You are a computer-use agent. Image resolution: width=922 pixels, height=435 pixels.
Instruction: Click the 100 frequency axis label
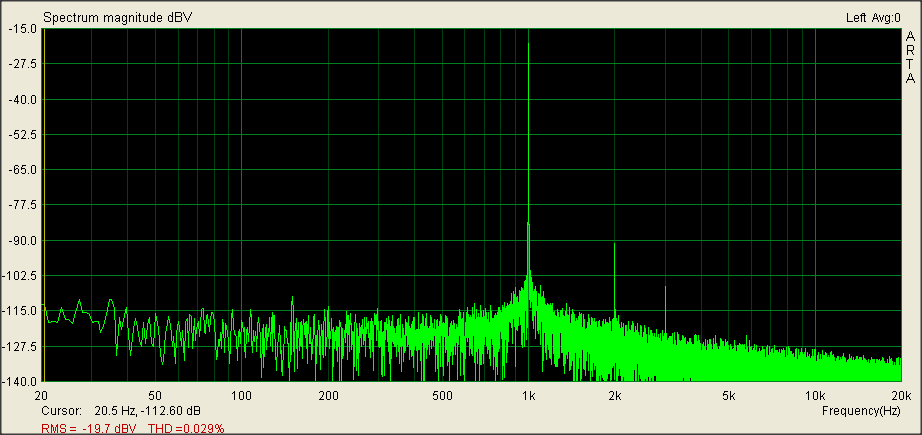[242, 394]
